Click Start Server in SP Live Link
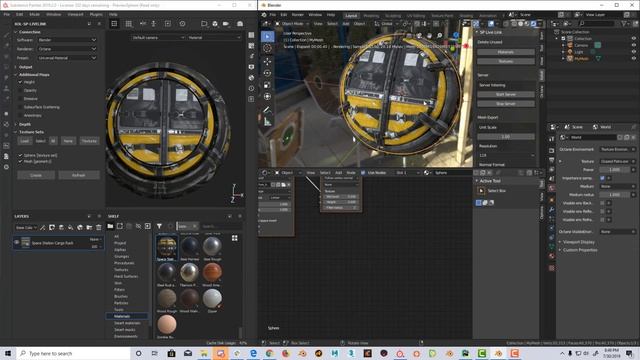 click(x=506, y=94)
